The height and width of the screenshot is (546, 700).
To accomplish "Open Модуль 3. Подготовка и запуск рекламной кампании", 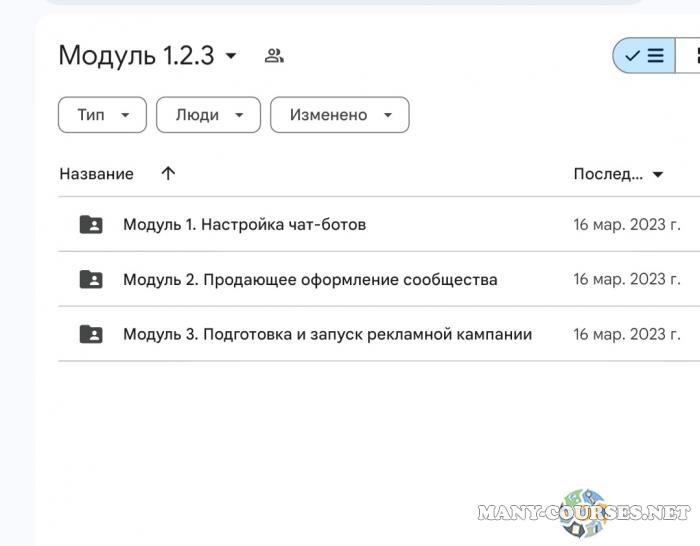I will (327, 334).
